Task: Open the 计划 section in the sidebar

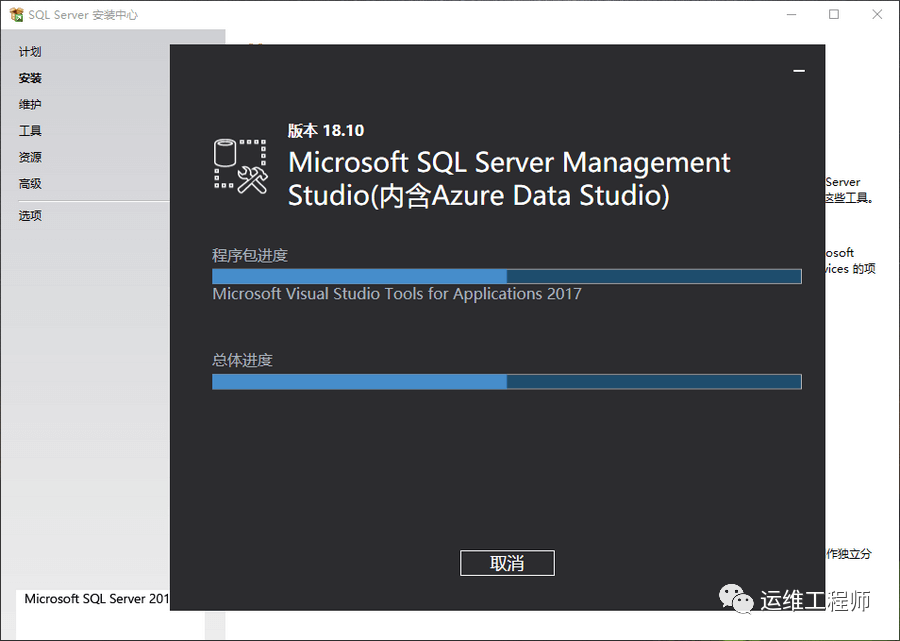Action: click(x=30, y=52)
